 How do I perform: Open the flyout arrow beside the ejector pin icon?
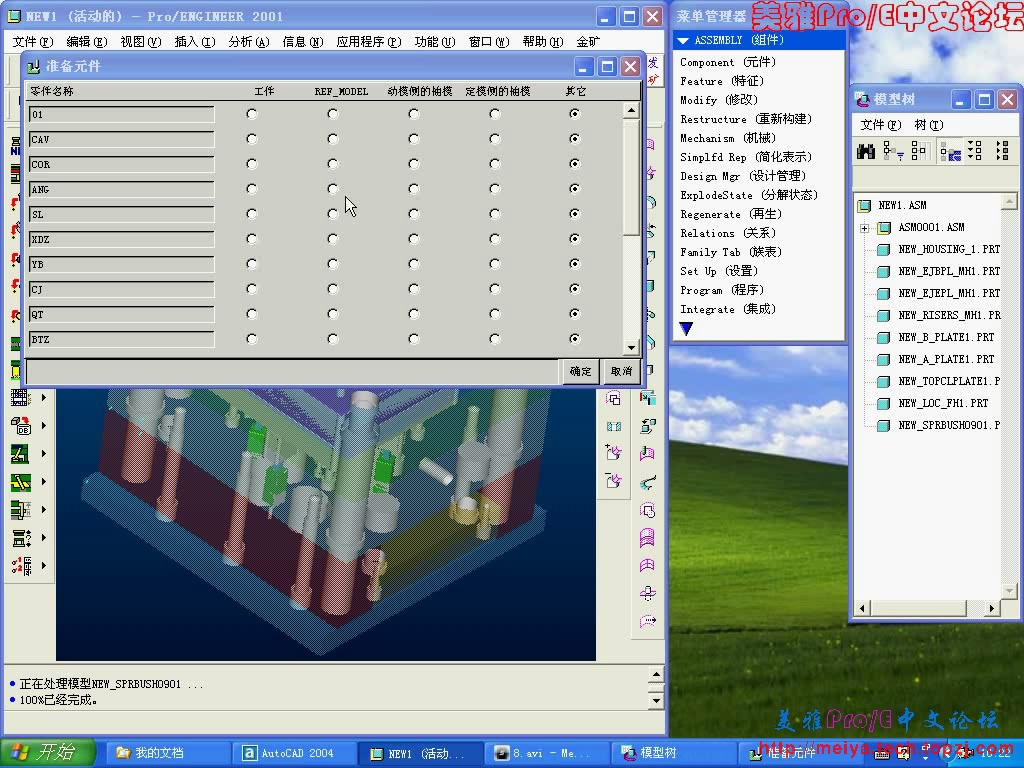[x=44, y=453]
